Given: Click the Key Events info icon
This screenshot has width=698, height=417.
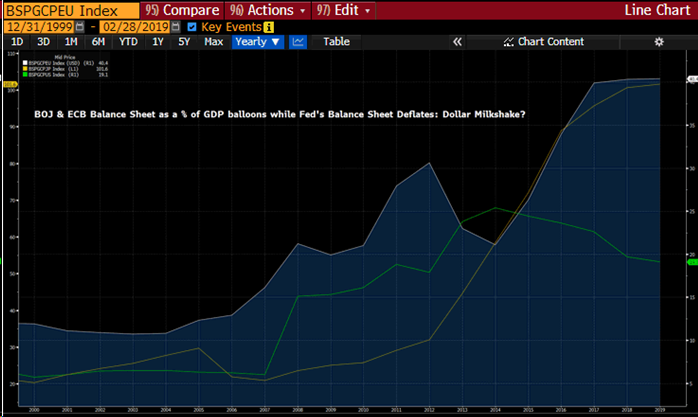Looking at the screenshot, I should coord(268,26).
